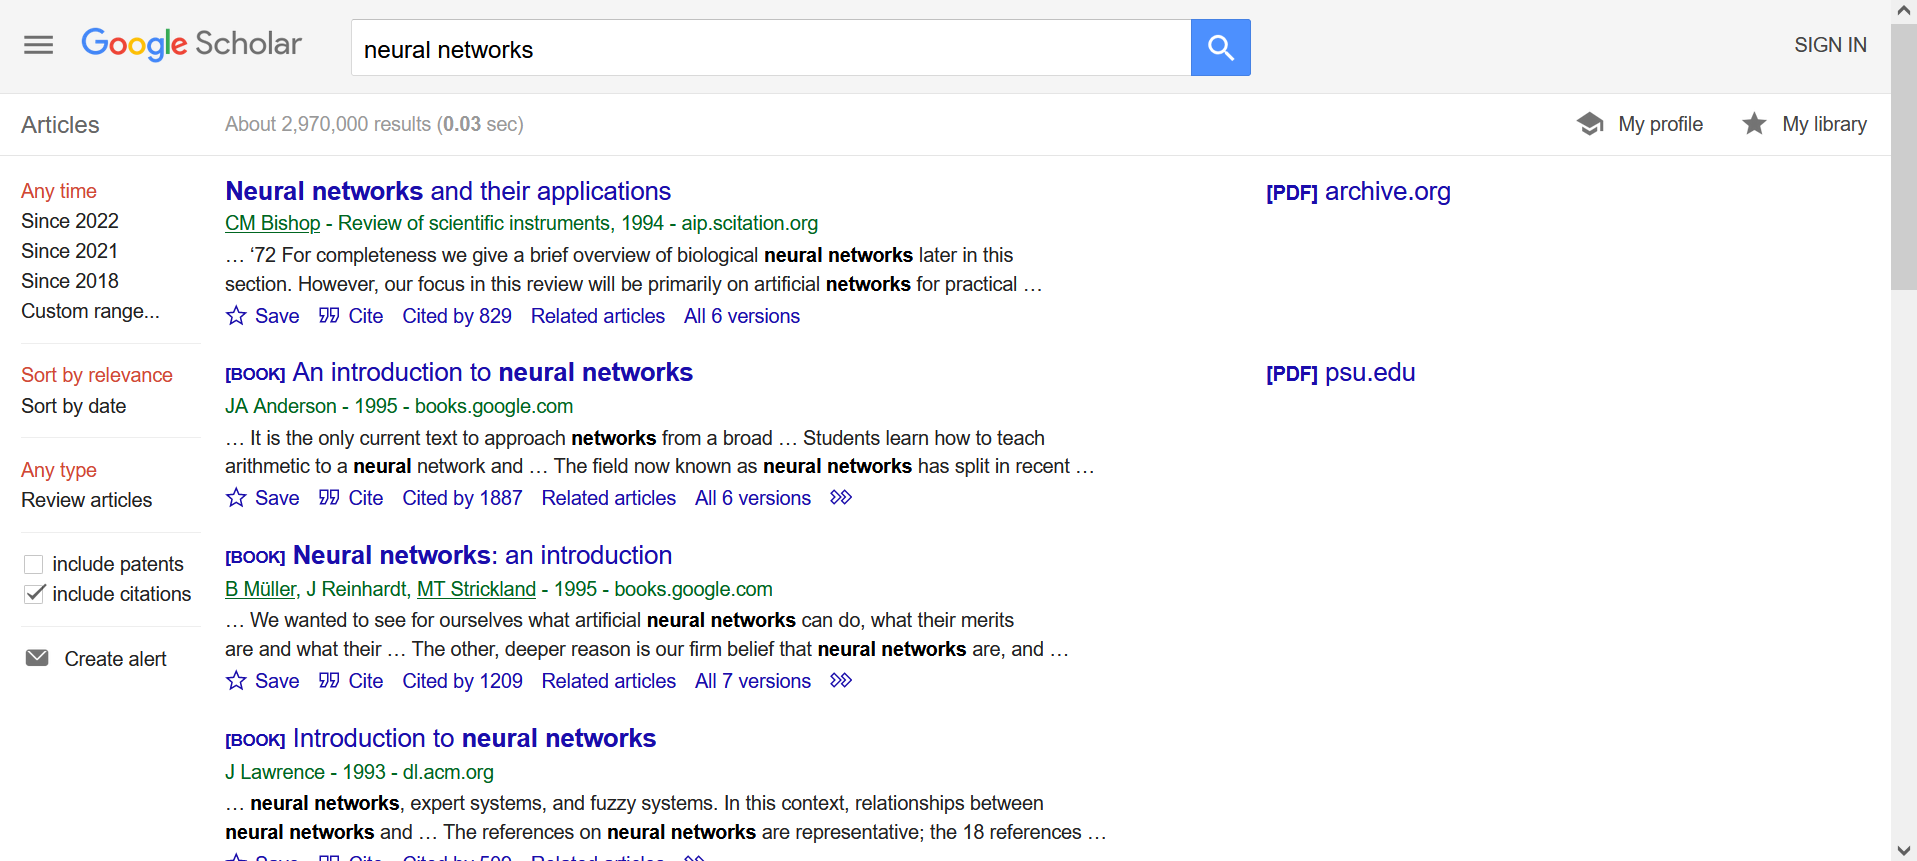Open the hamburger menu

(x=38, y=45)
